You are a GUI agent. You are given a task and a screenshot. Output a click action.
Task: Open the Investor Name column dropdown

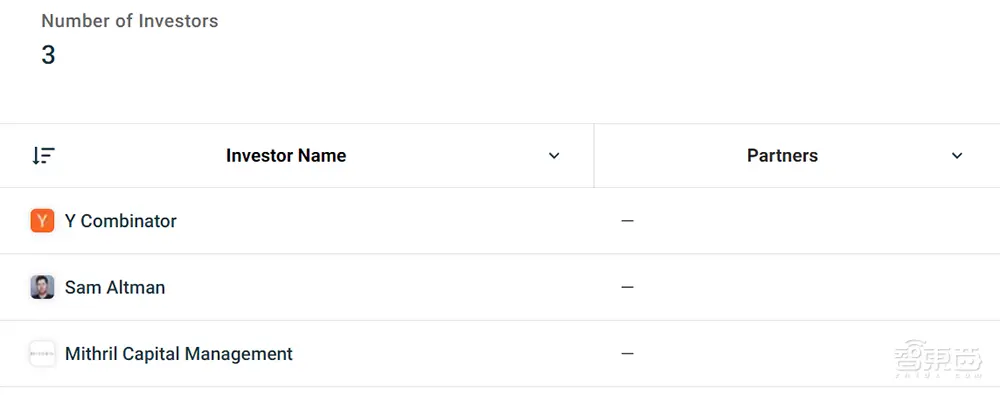[x=554, y=156]
